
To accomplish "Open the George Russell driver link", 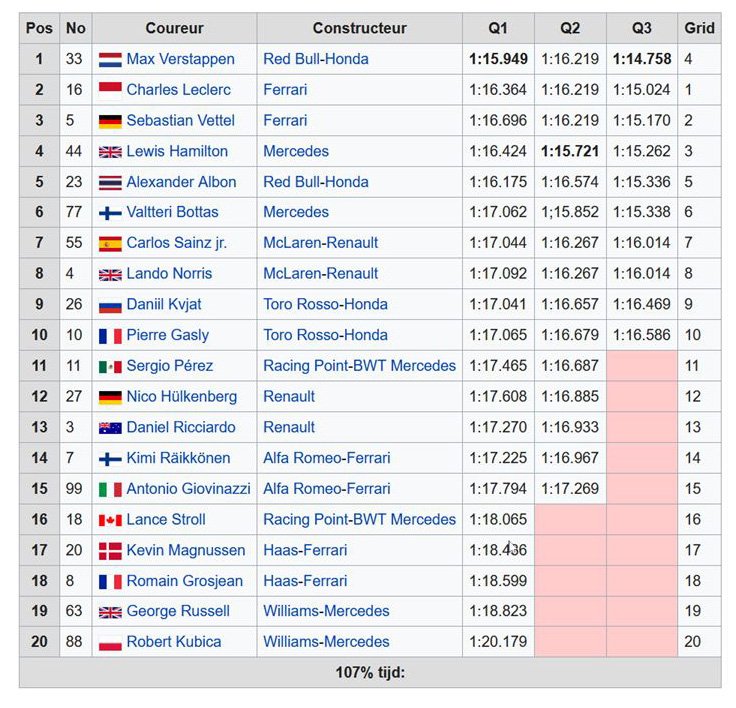I will point(178,611).
